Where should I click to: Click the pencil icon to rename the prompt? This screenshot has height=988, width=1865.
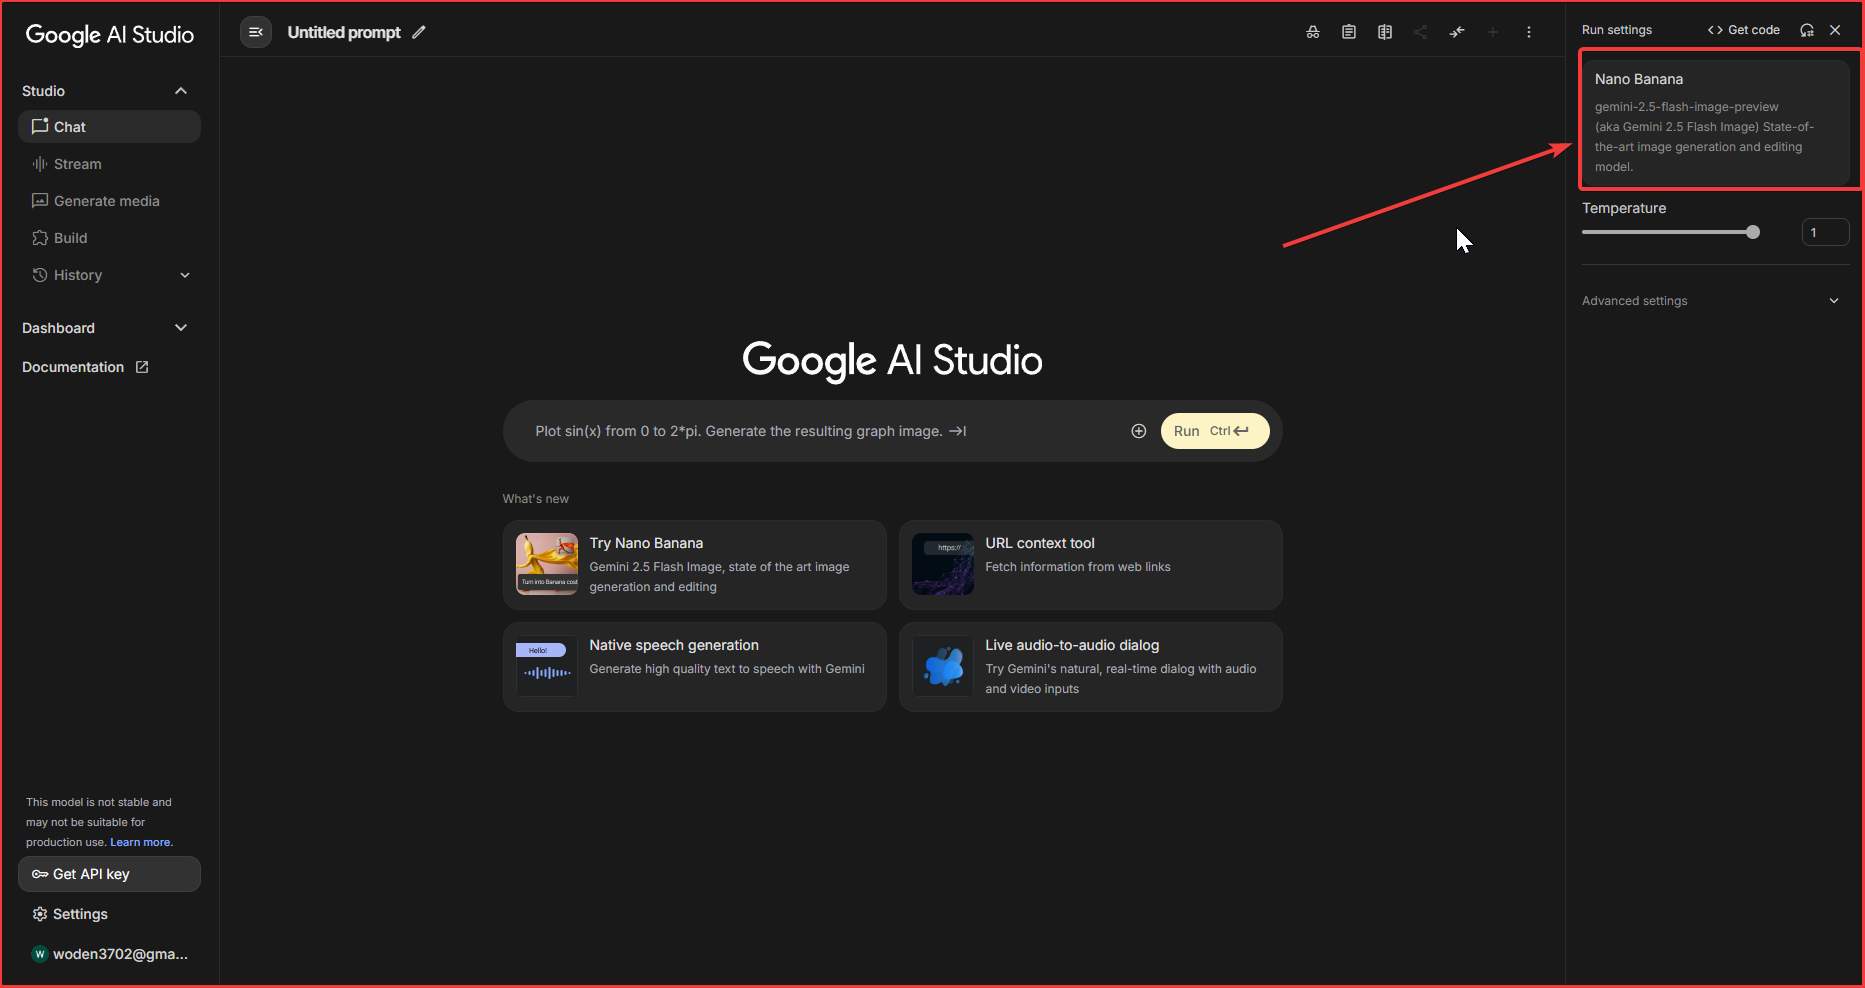[419, 32]
